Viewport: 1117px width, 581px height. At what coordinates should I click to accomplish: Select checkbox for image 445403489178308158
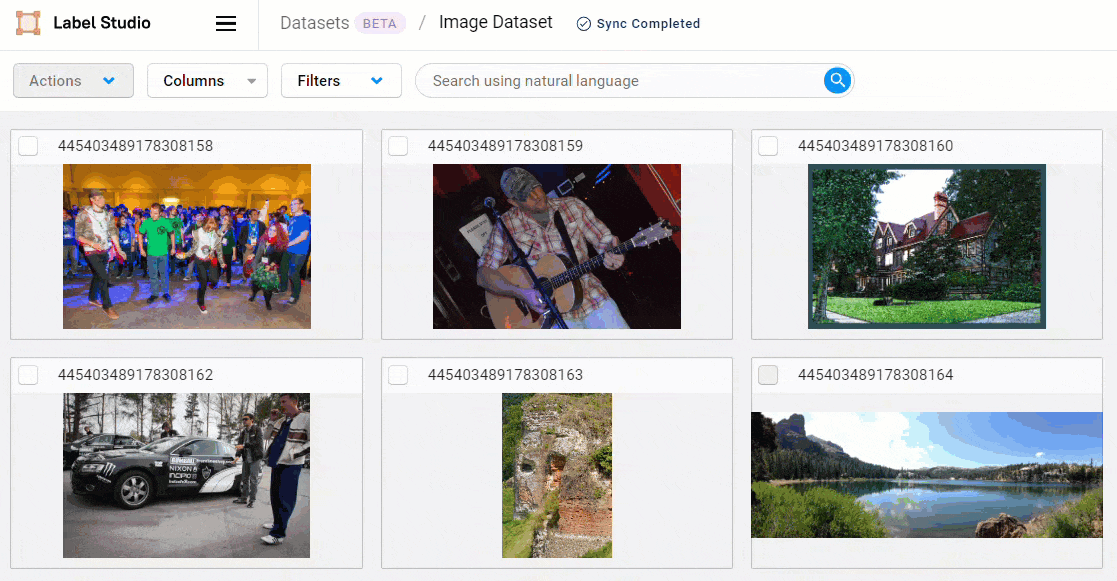[x=28, y=146]
